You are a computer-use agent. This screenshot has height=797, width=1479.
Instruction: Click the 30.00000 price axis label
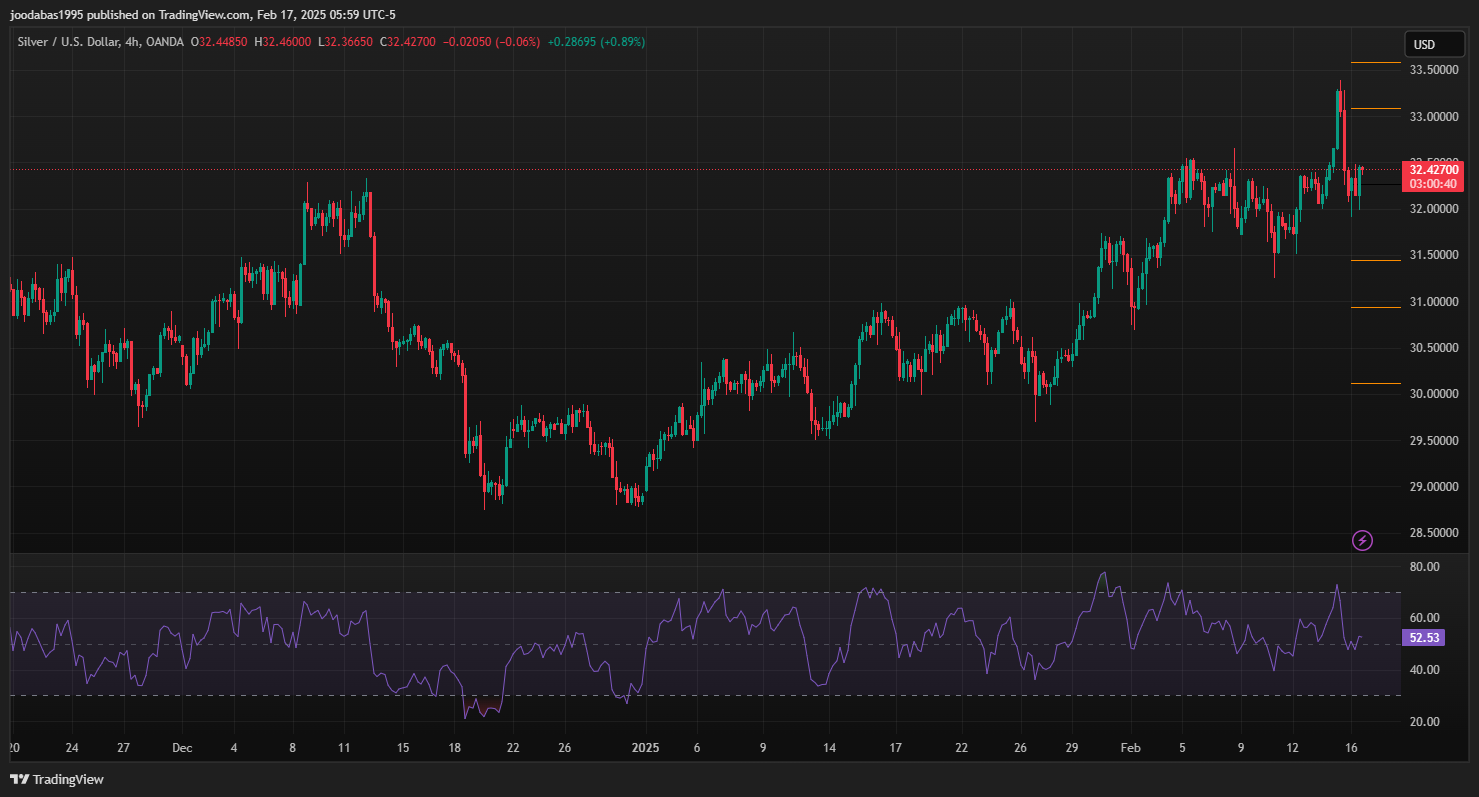(x=1432, y=394)
